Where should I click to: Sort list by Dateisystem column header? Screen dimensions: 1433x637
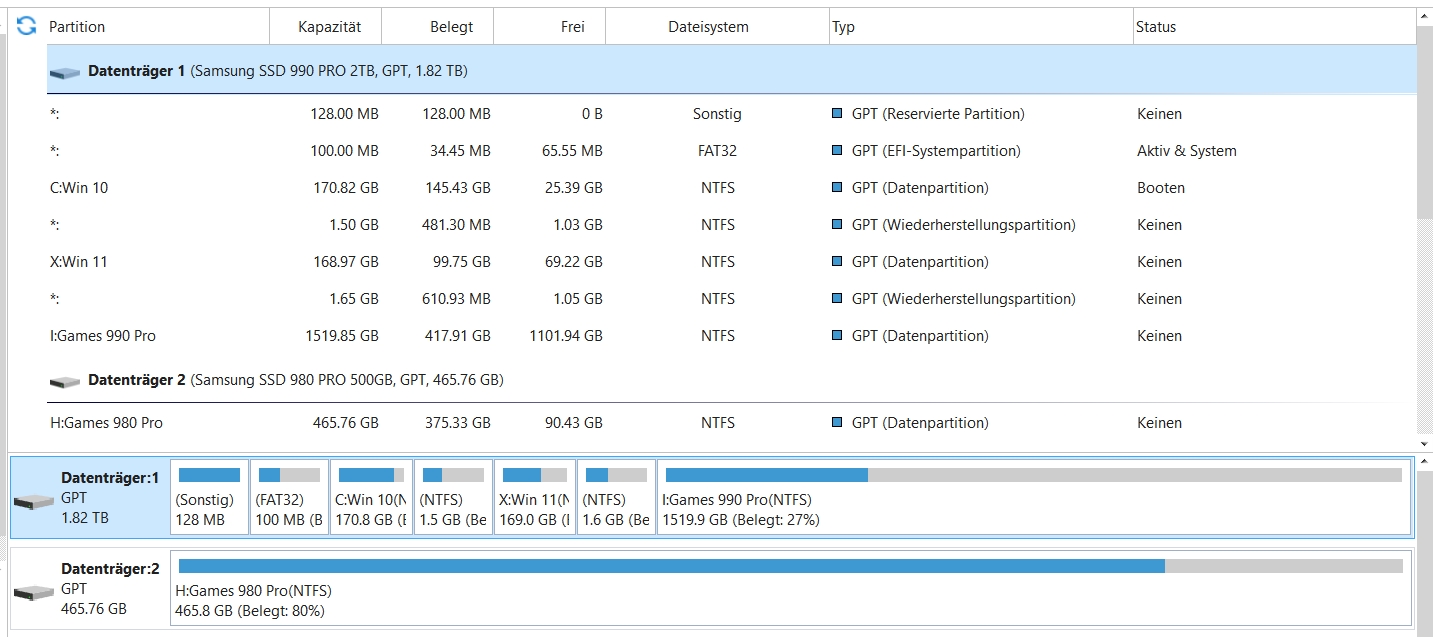(717, 27)
